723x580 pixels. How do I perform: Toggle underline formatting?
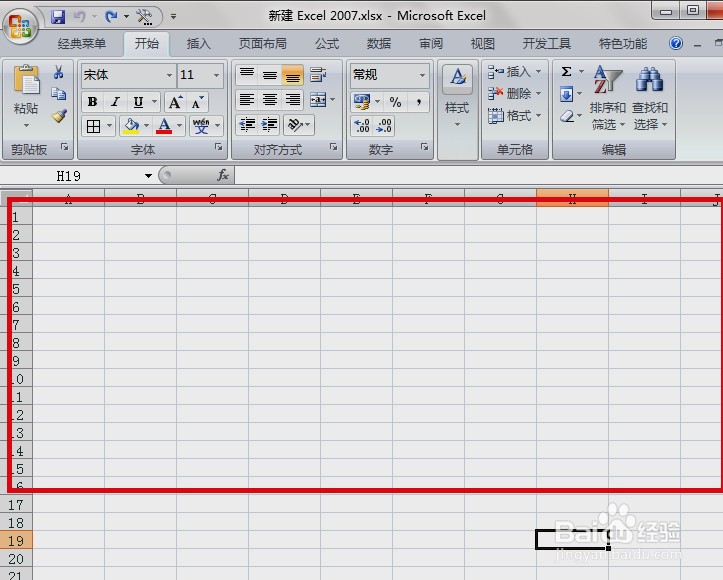tap(138, 102)
